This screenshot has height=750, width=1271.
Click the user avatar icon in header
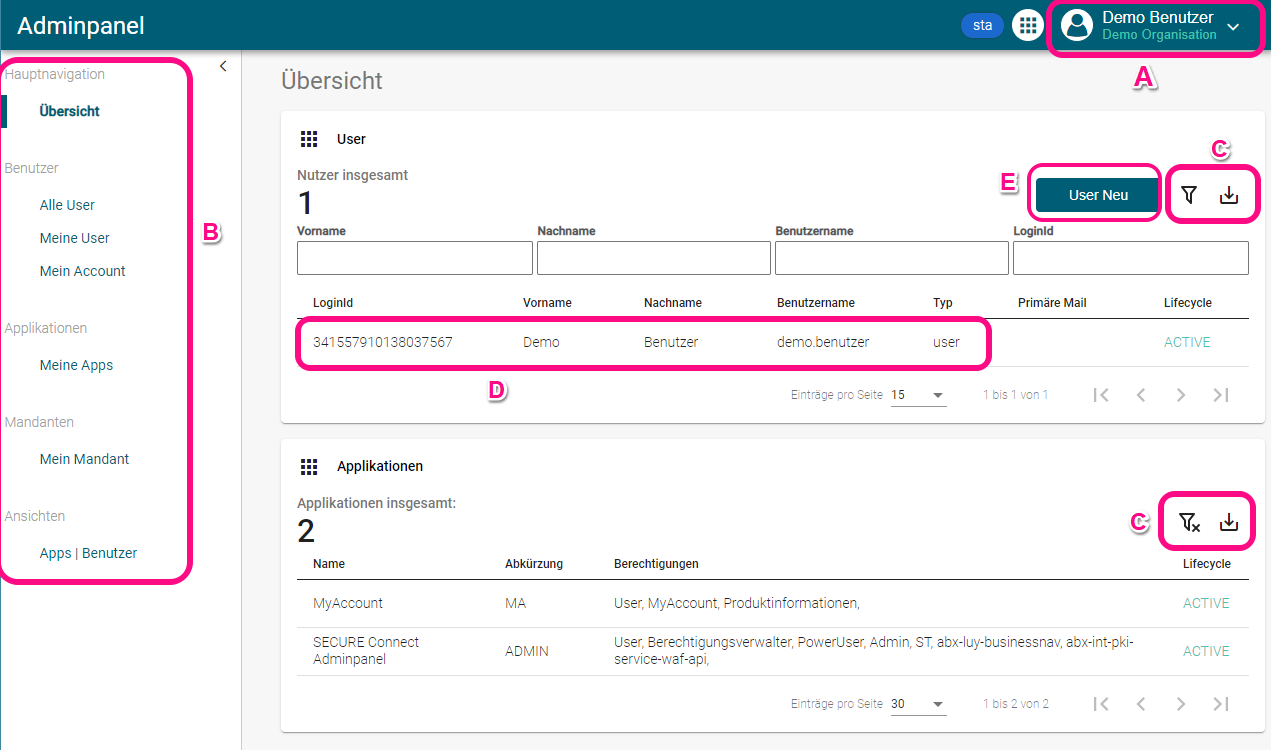click(x=1077, y=25)
